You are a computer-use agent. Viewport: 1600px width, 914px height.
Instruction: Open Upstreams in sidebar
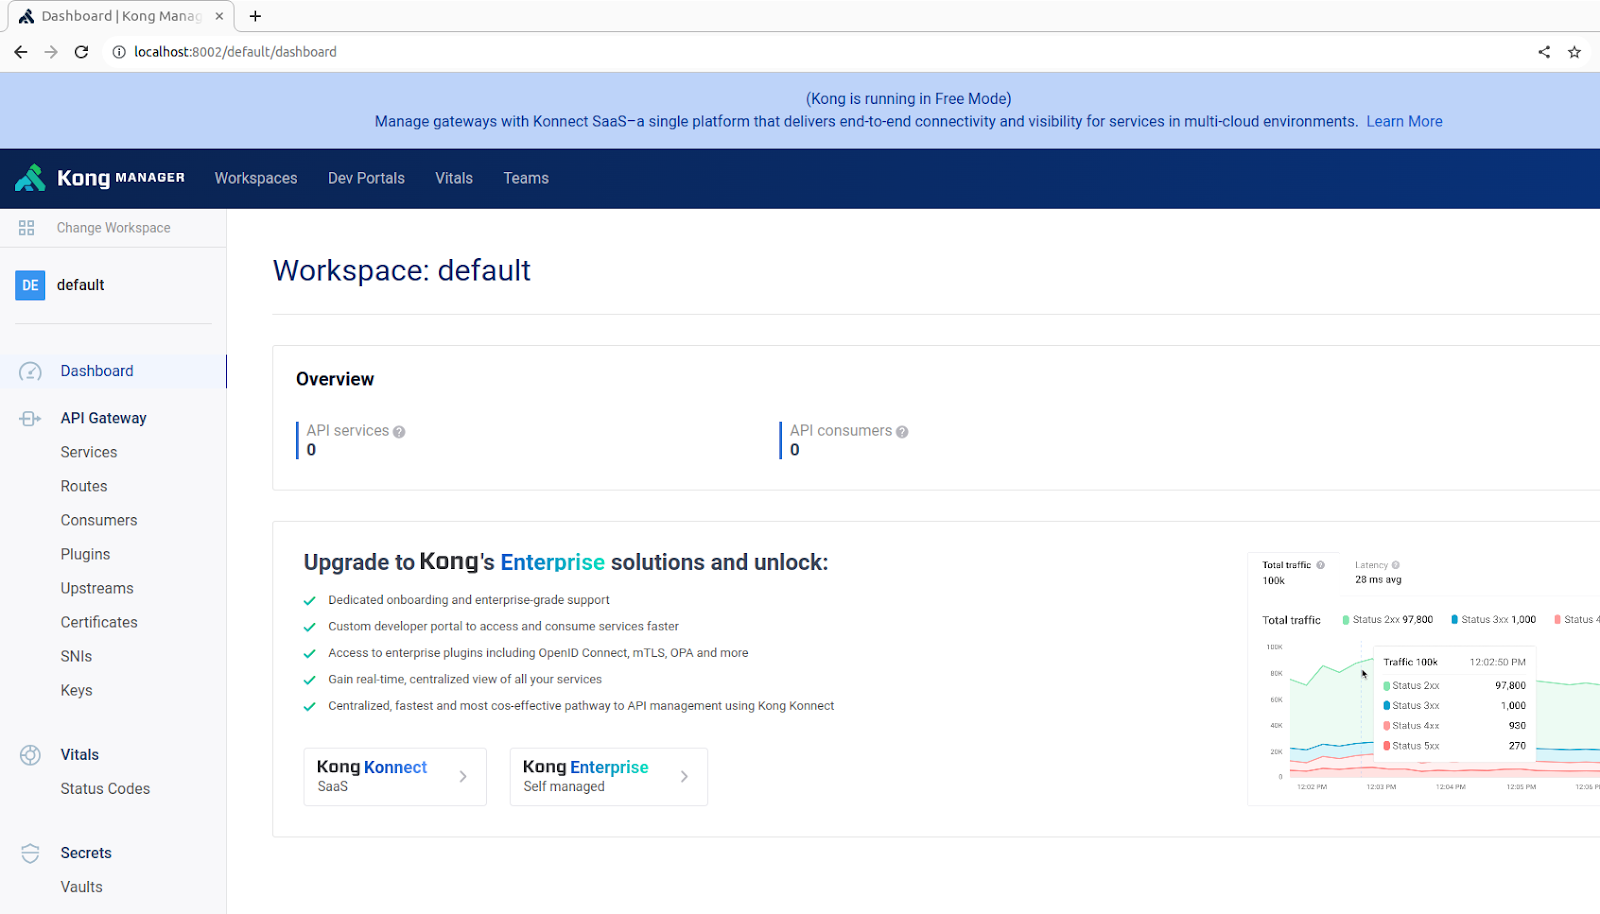(x=97, y=588)
